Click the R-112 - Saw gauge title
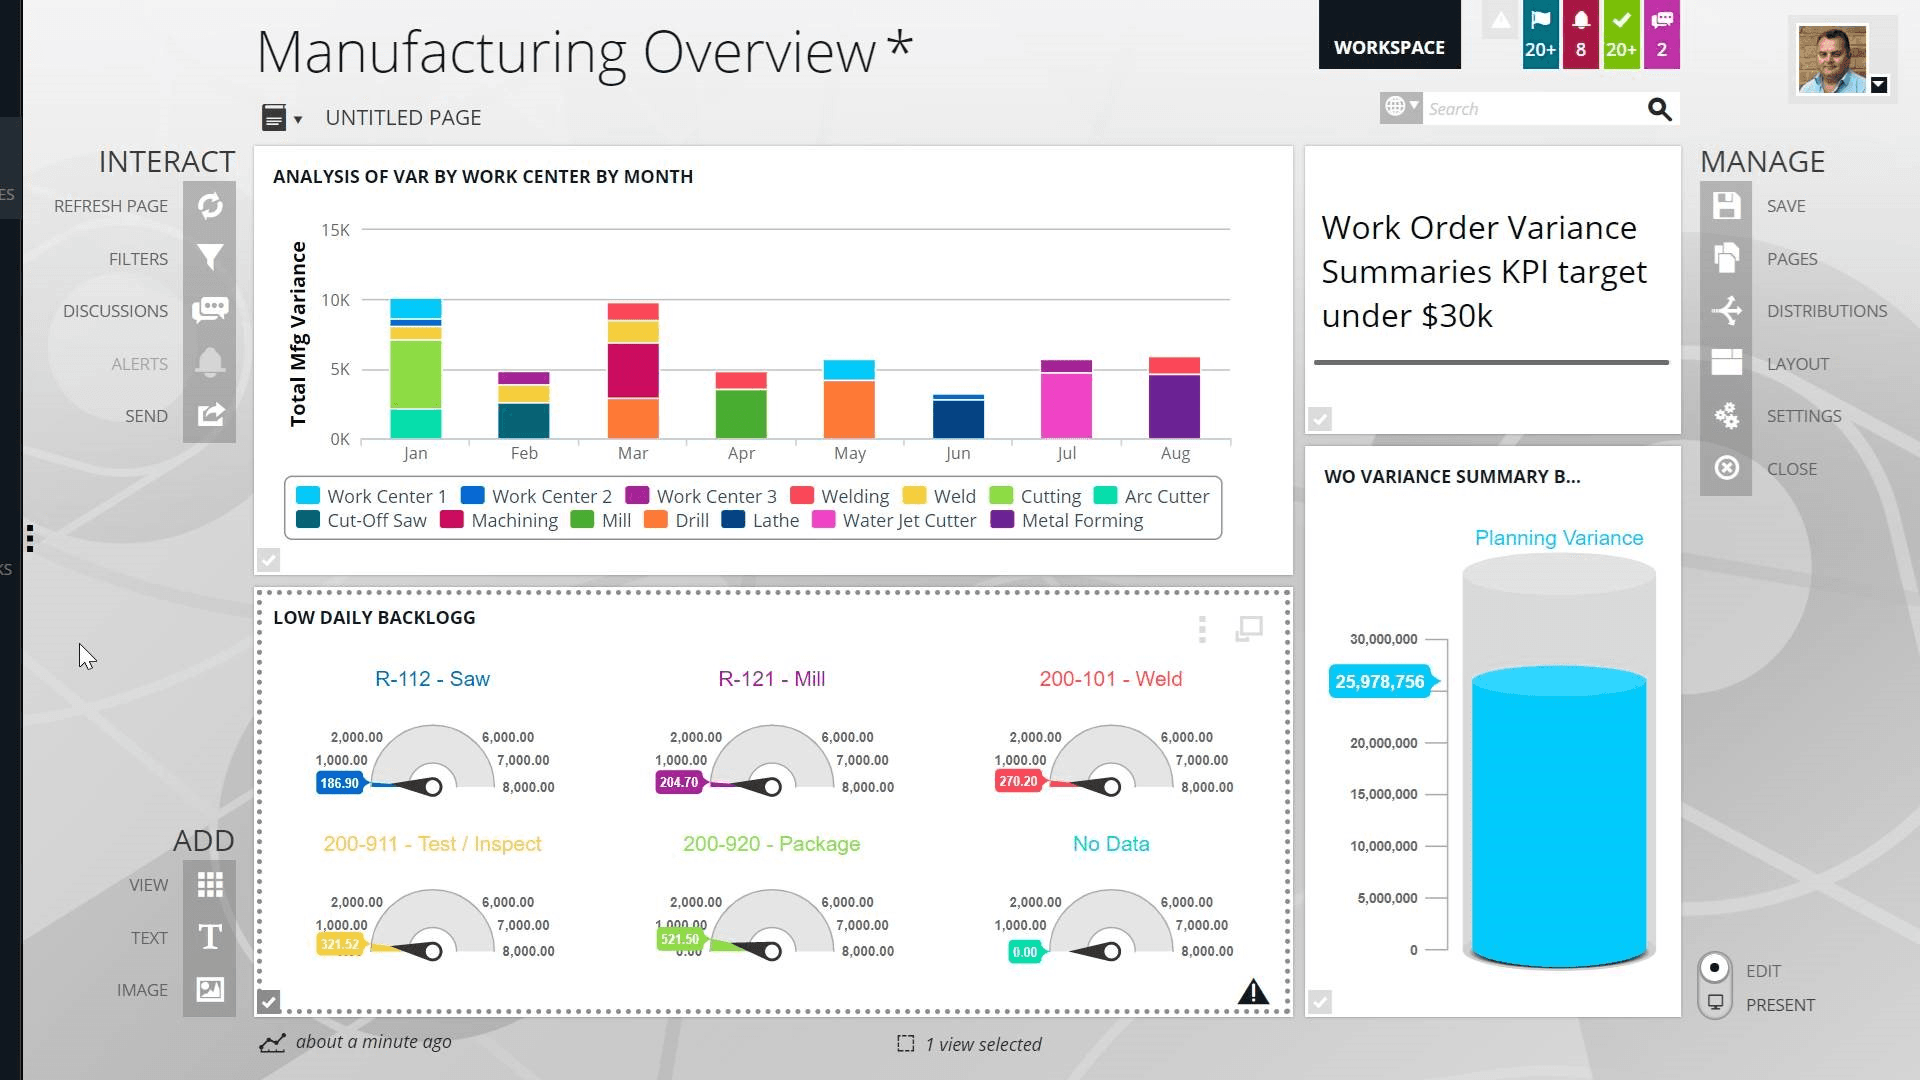 pyautogui.click(x=432, y=679)
